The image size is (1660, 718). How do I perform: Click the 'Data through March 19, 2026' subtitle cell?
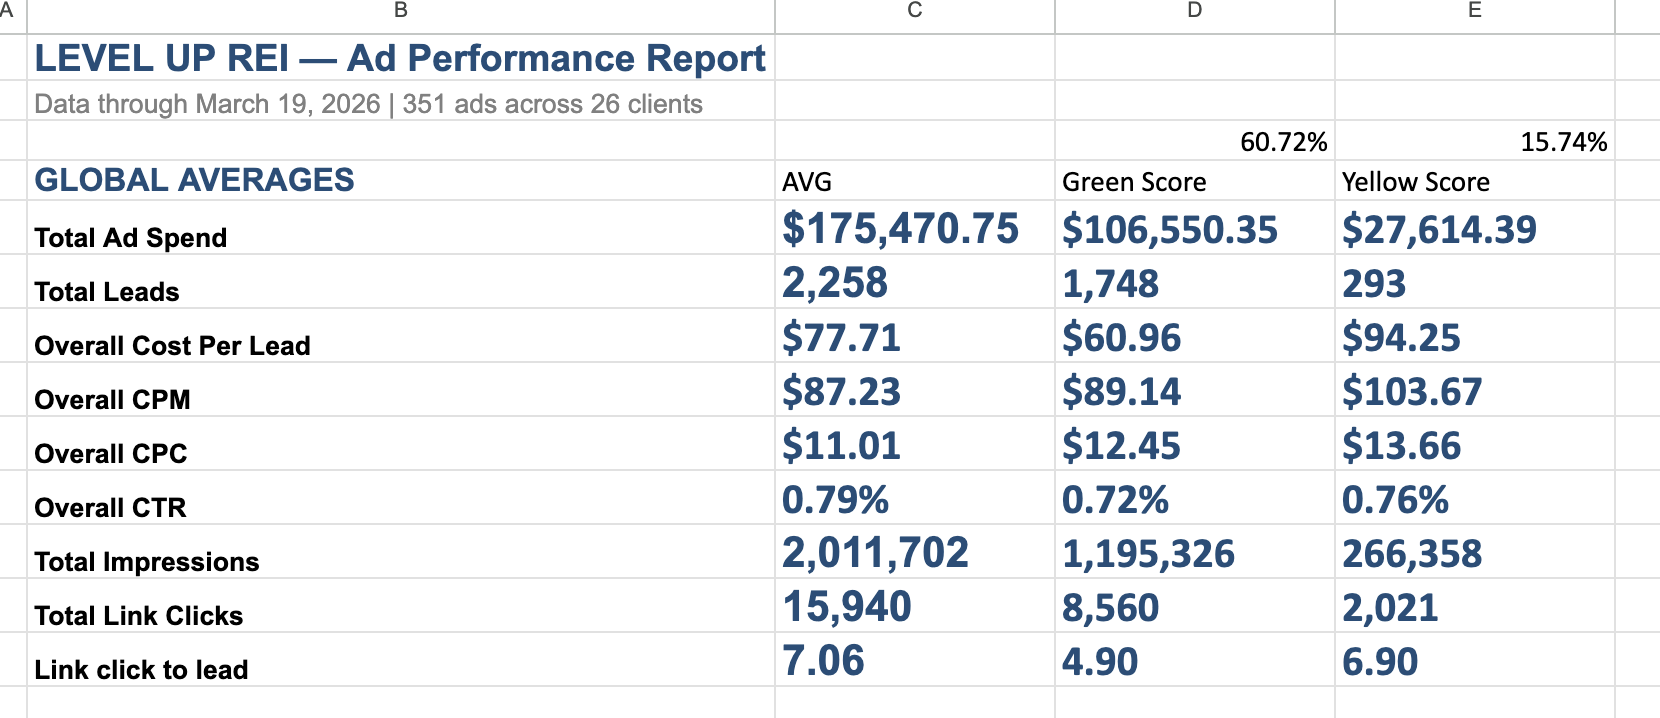click(x=401, y=103)
